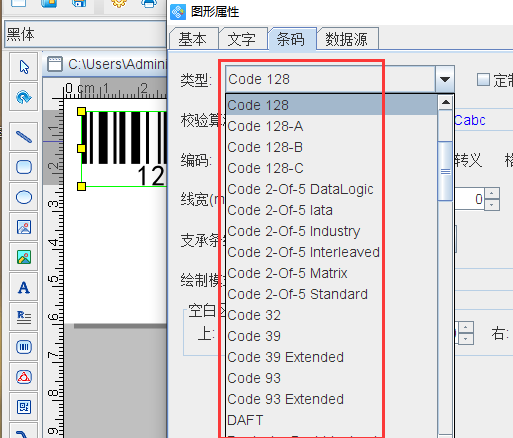Select the rich text tool
Viewport: 513px width, 438px height.
click(x=24, y=317)
